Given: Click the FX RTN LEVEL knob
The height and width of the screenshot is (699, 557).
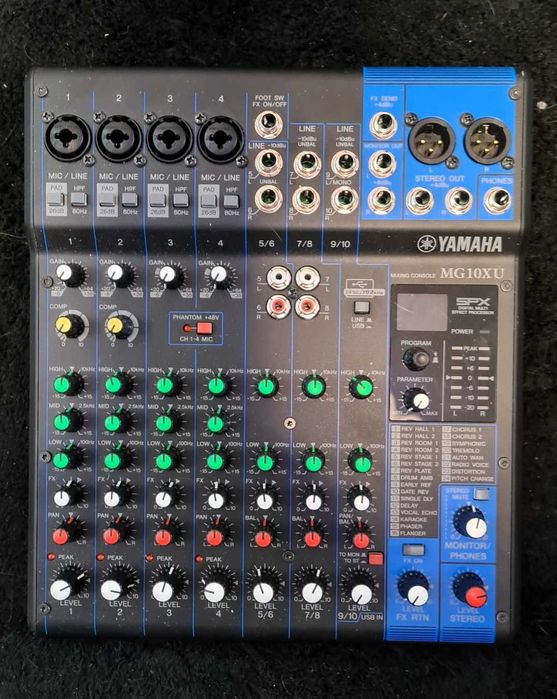Looking at the screenshot, I should pos(413,590).
